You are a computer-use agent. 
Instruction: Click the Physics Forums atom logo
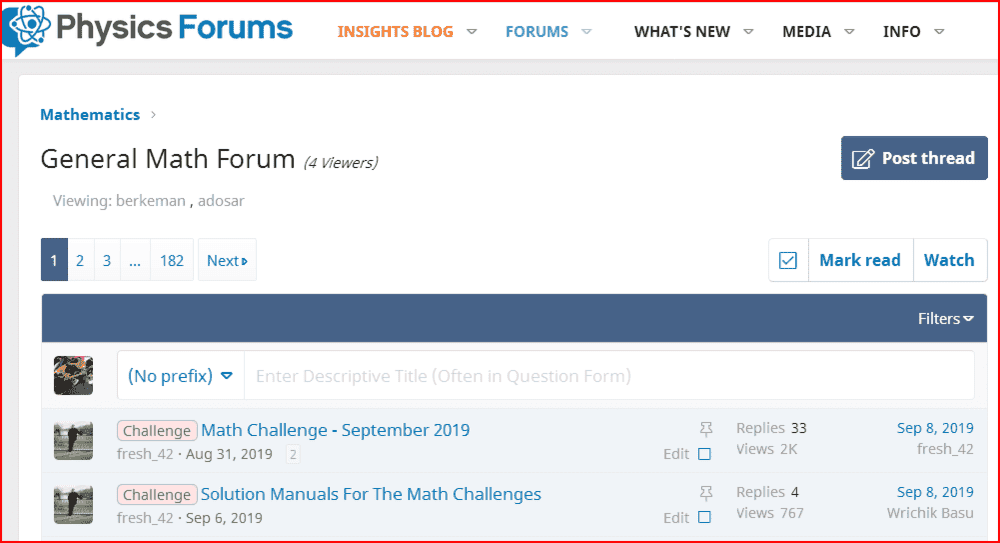coord(27,29)
